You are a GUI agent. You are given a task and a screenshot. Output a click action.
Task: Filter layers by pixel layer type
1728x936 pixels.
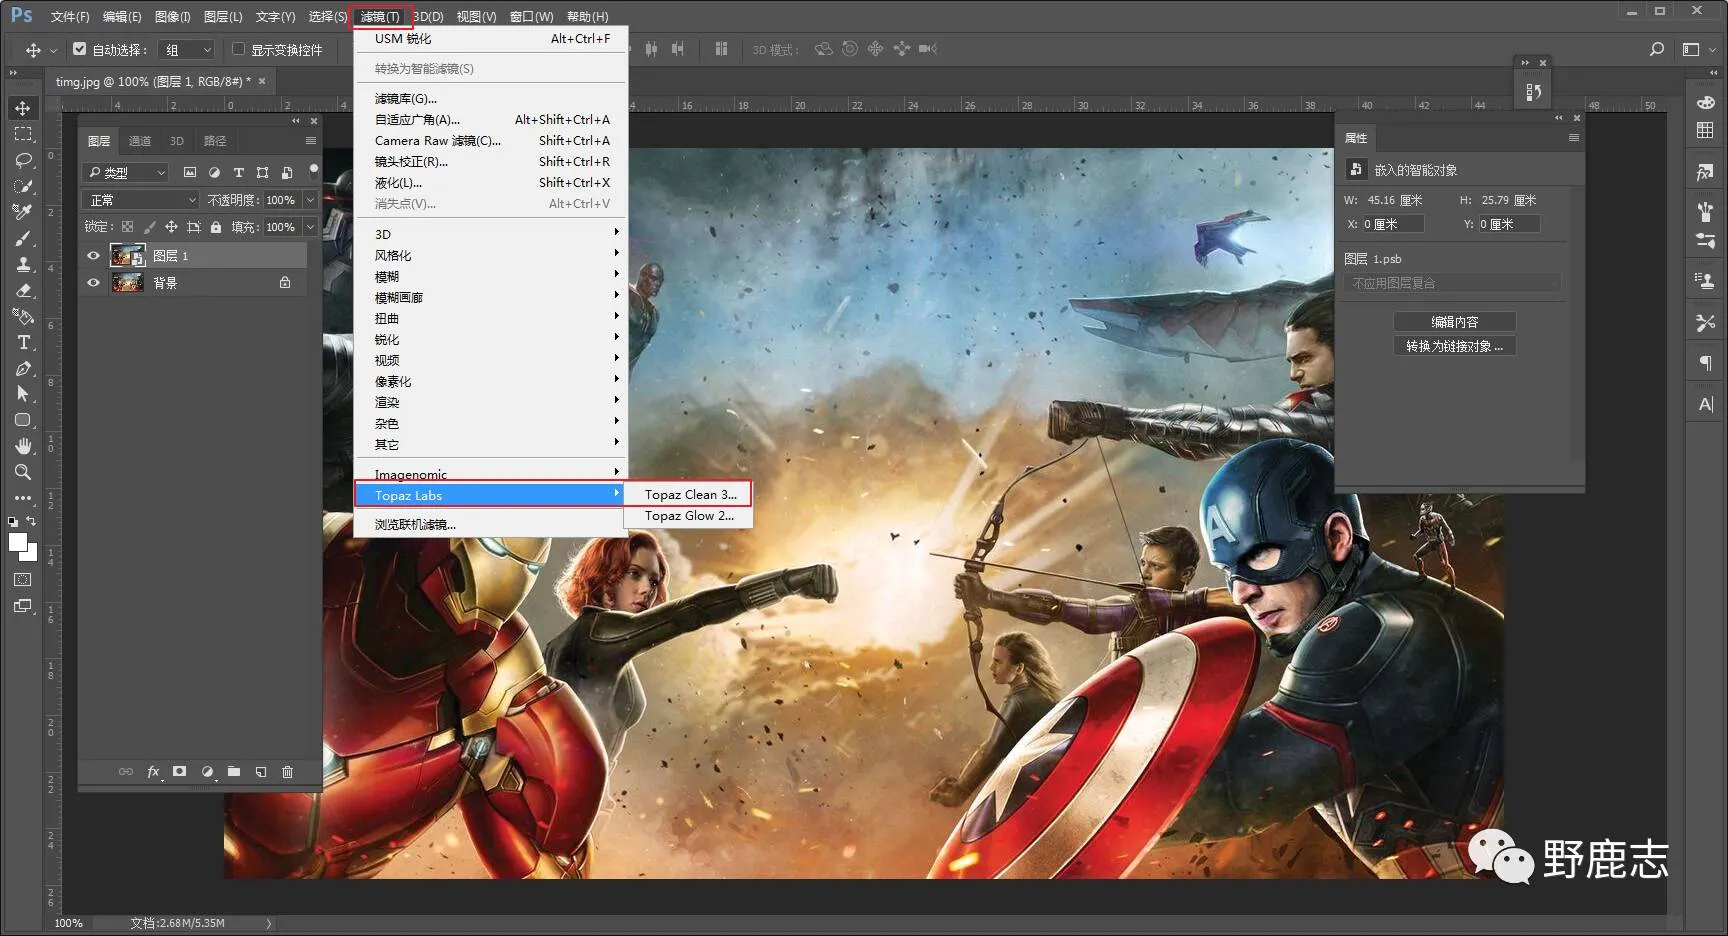(190, 173)
